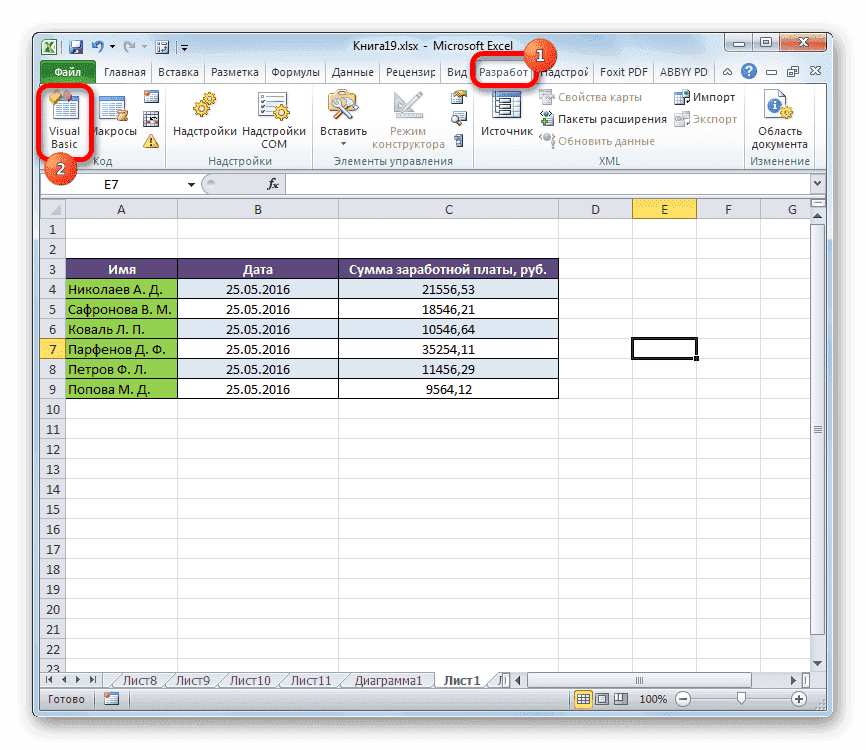Select cell A4 containing Николаев А. Д.

coord(121,289)
